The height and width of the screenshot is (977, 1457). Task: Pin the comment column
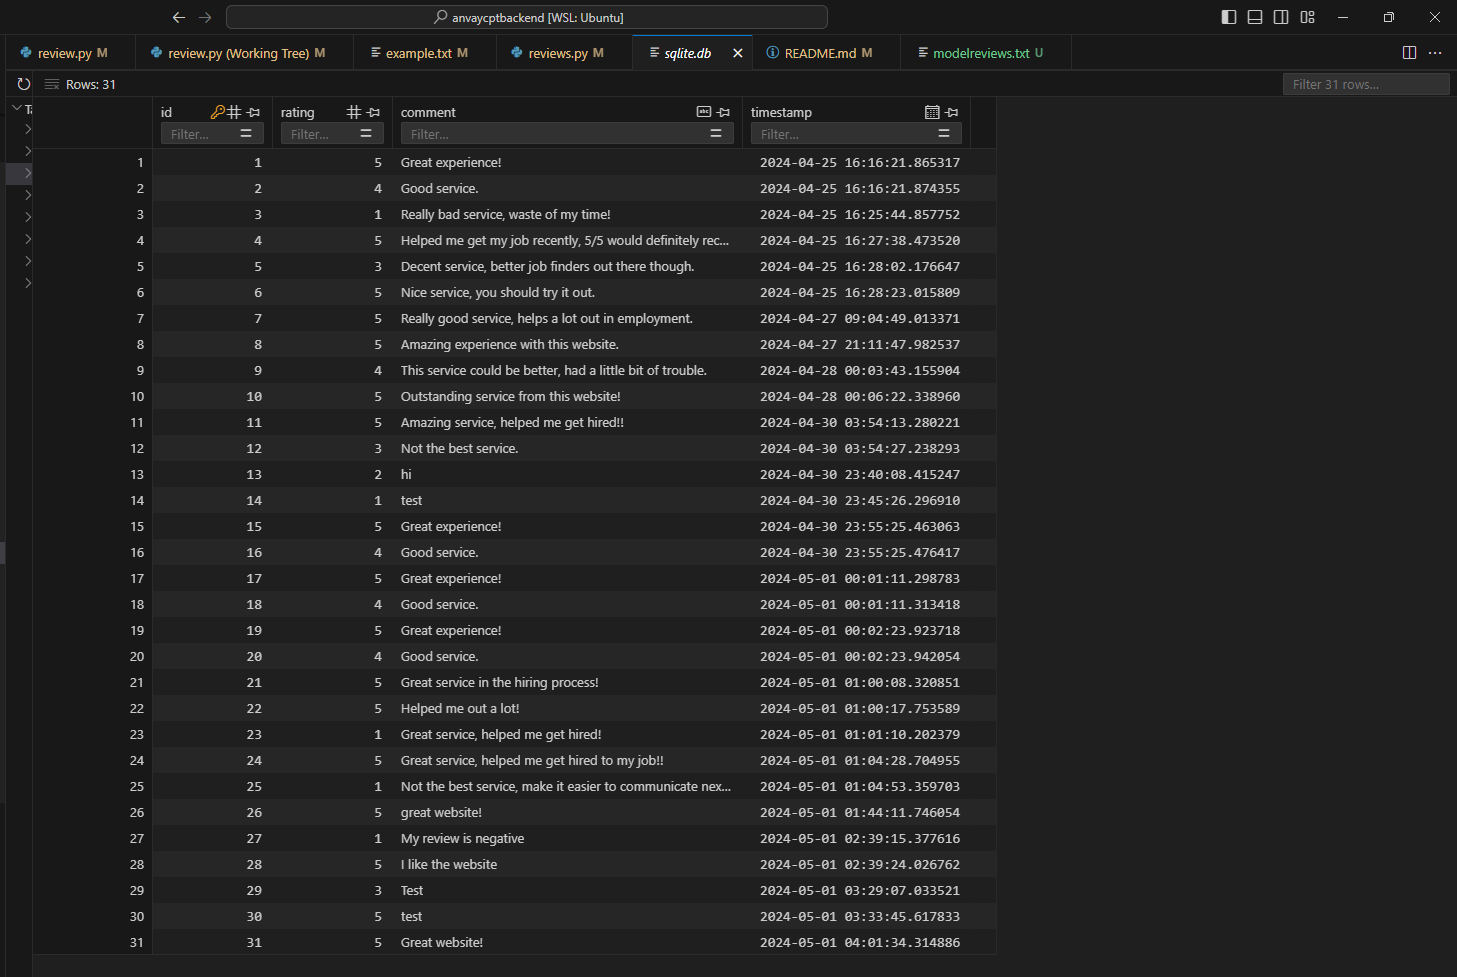coord(723,112)
